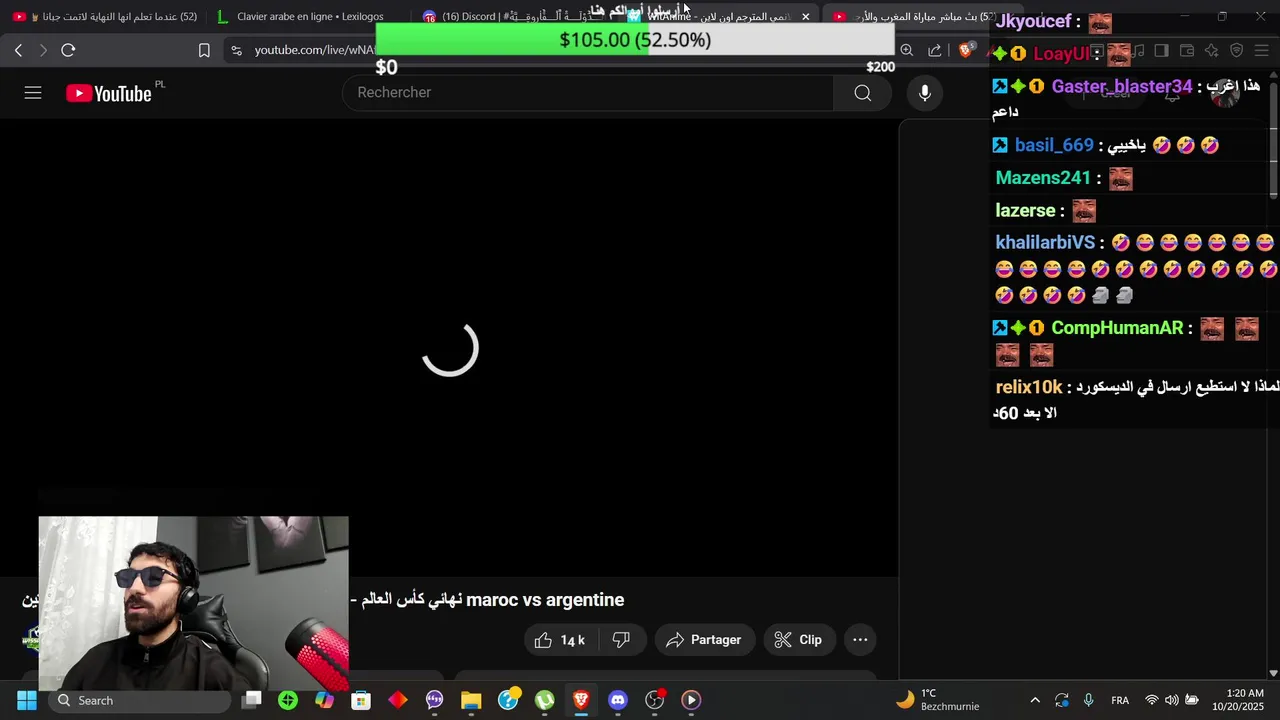This screenshot has height=720, width=1280.
Task: Dislike the video with thumbs-down
Action: tap(621, 640)
